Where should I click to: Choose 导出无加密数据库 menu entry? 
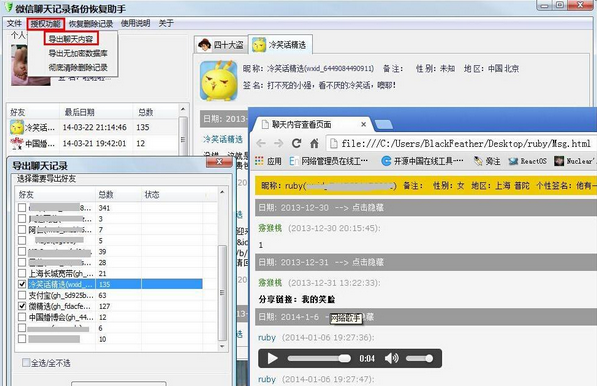pos(78,53)
